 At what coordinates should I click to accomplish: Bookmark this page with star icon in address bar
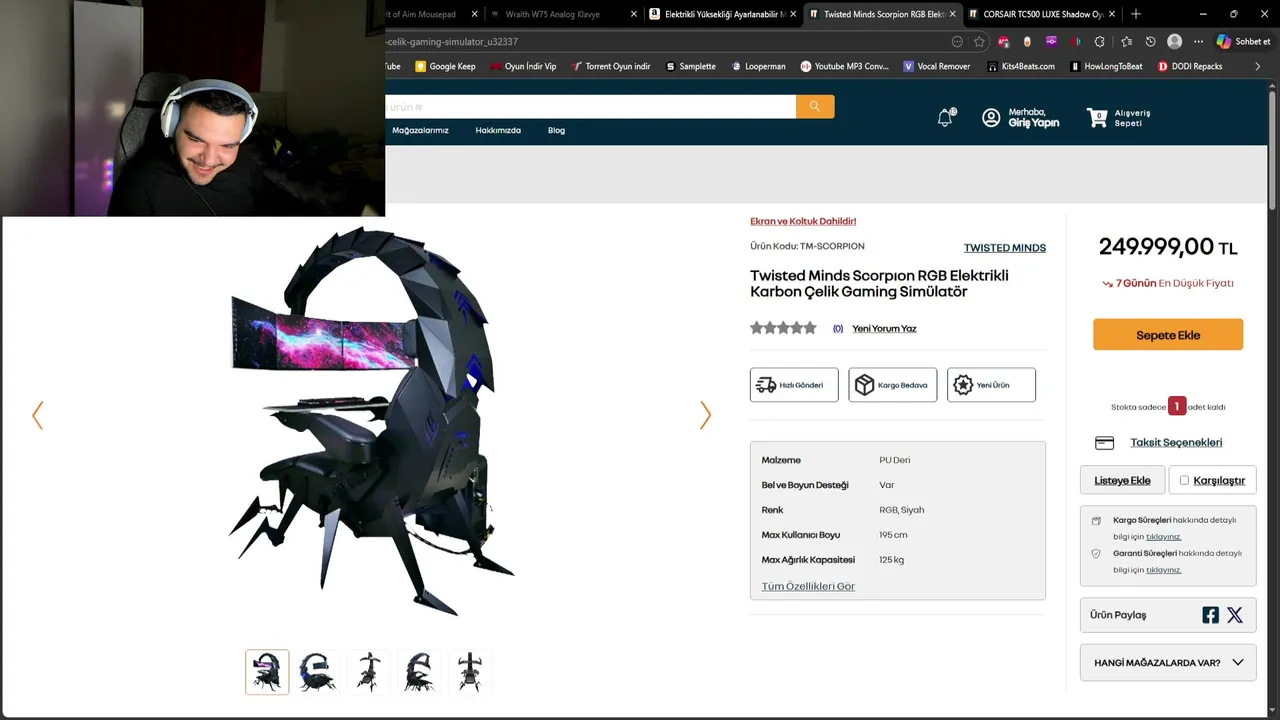pyautogui.click(x=979, y=42)
